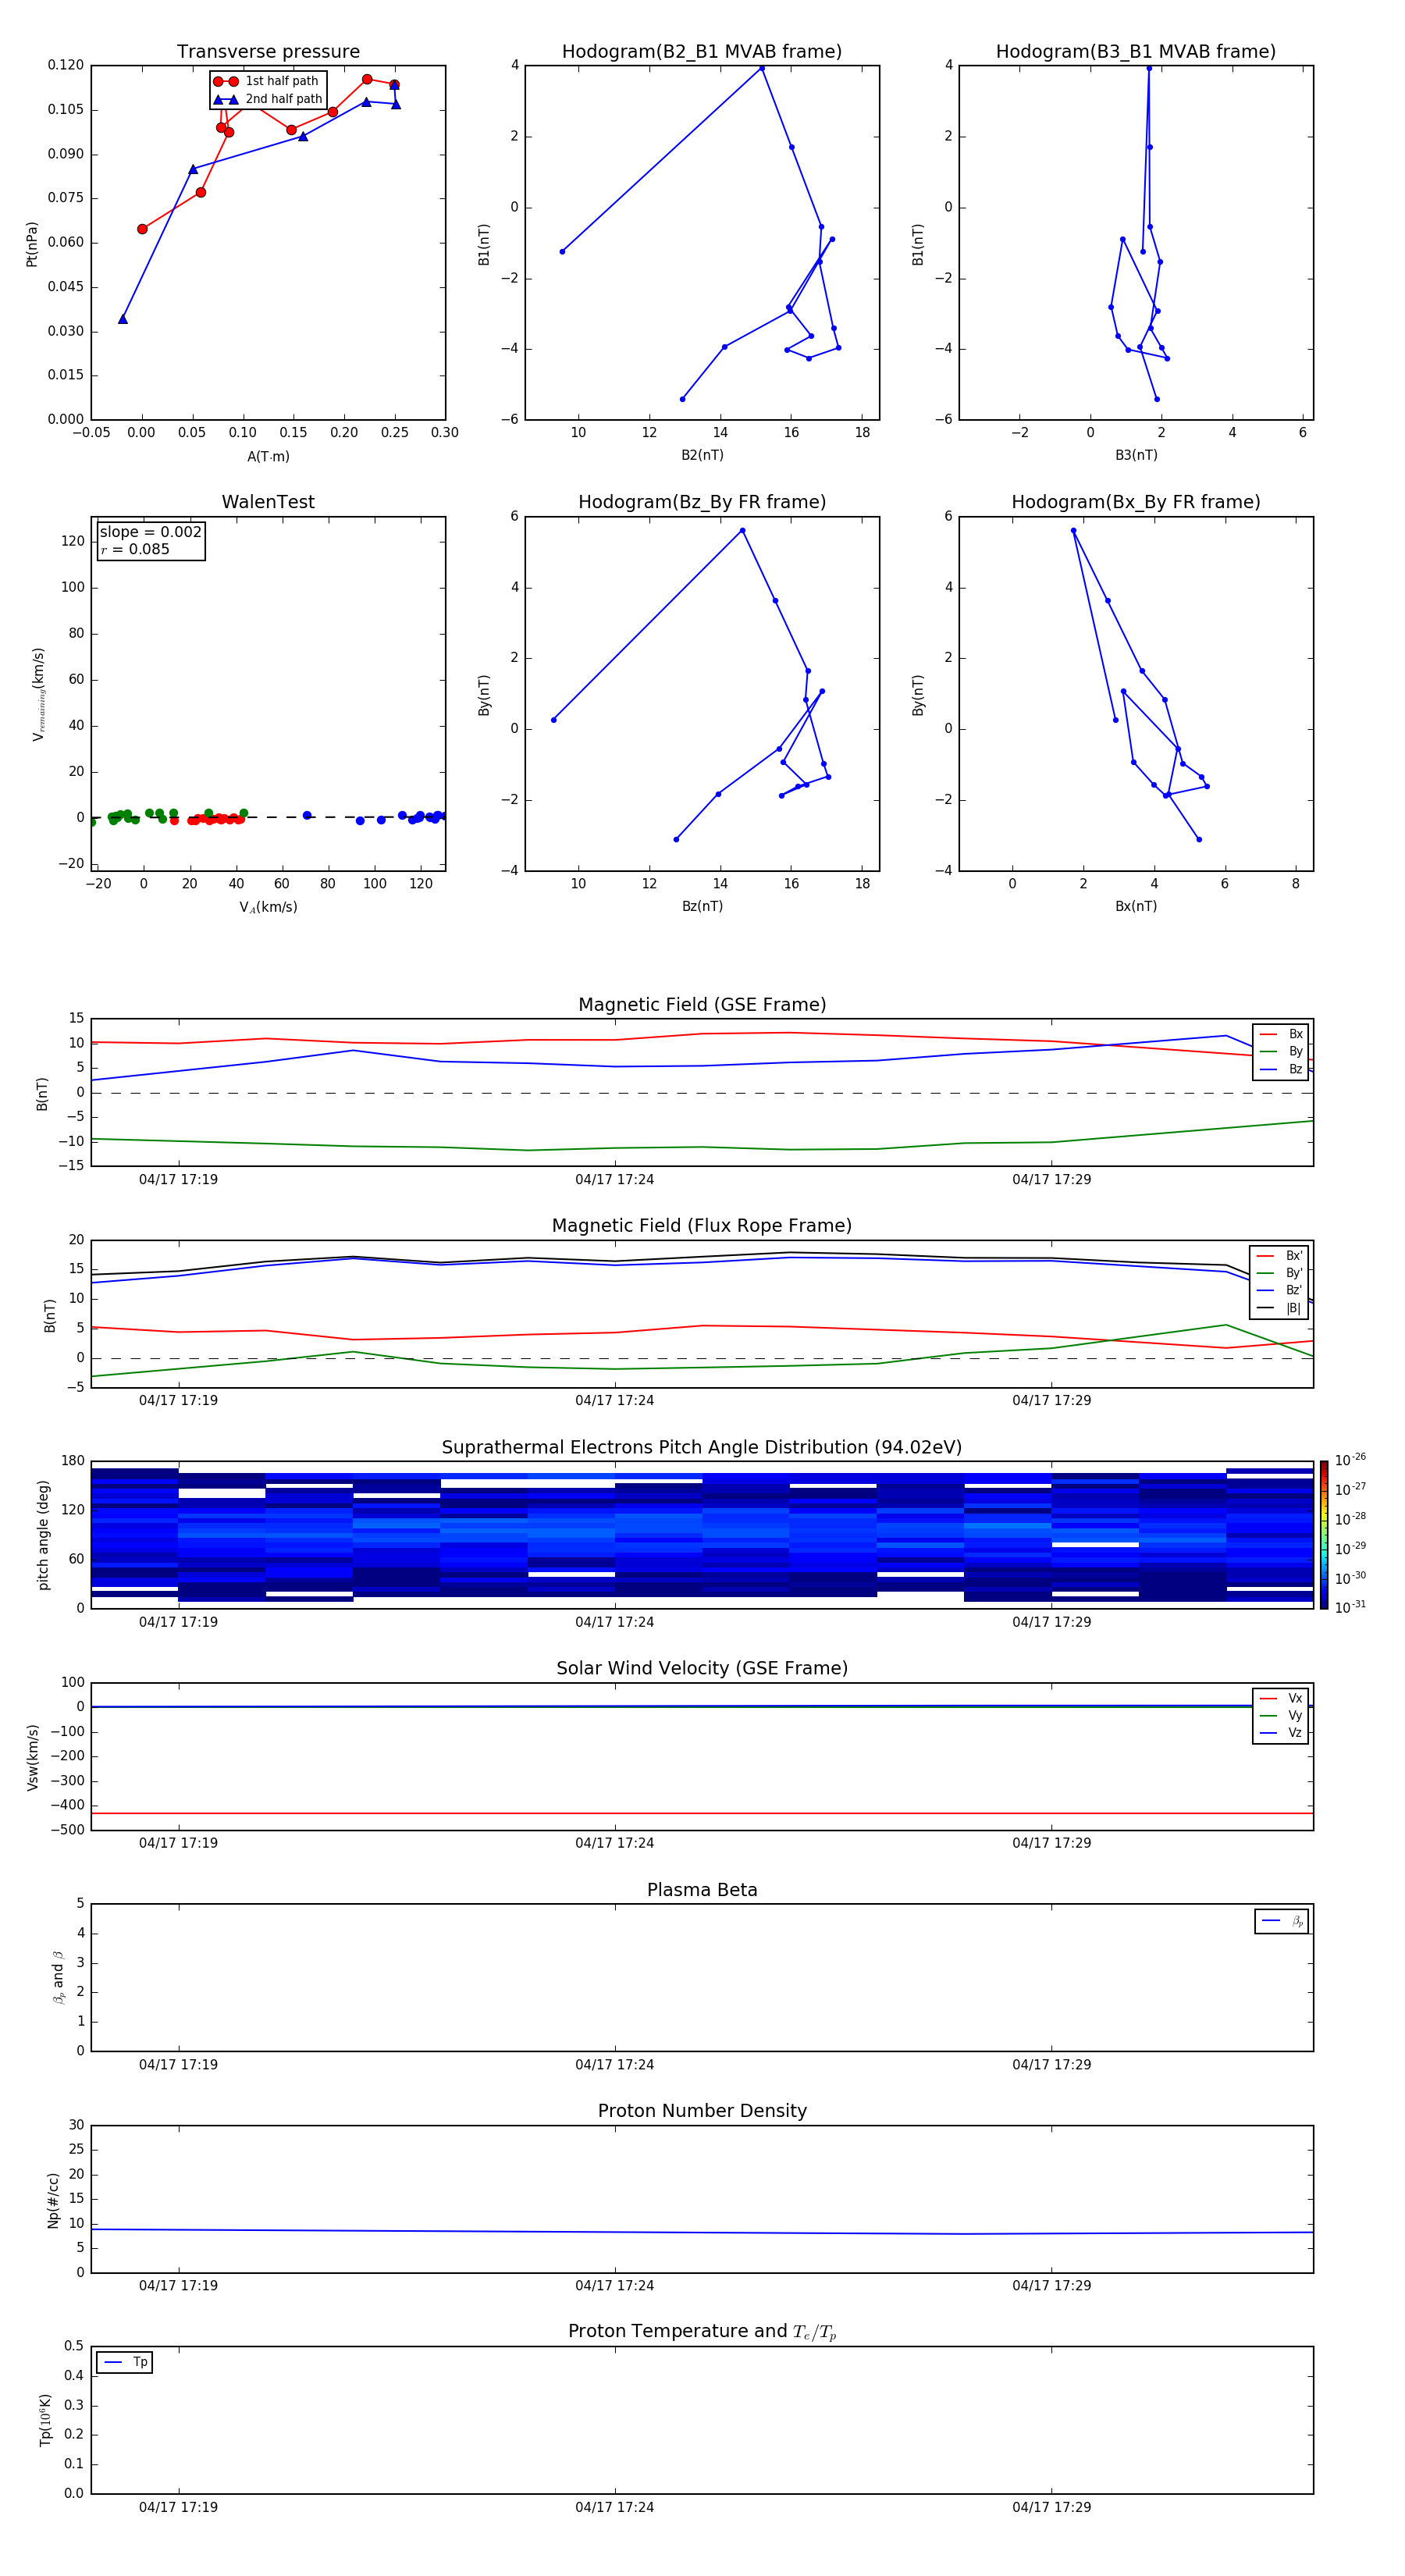
Task: Select the Vy legend entry
Action: [x=1282, y=1716]
